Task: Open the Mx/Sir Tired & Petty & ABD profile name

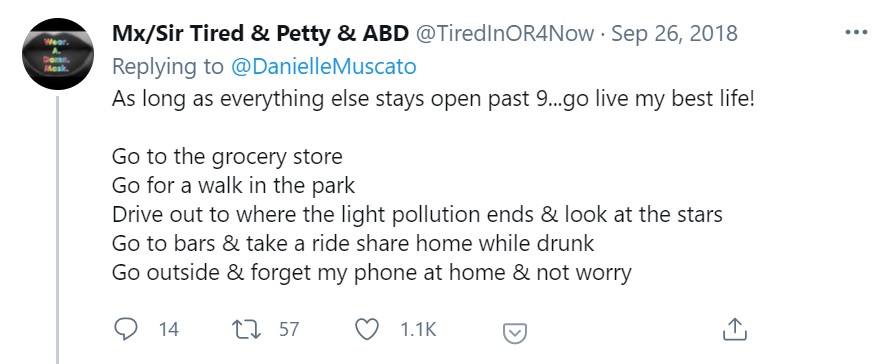Action: pyautogui.click(x=260, y=34)
